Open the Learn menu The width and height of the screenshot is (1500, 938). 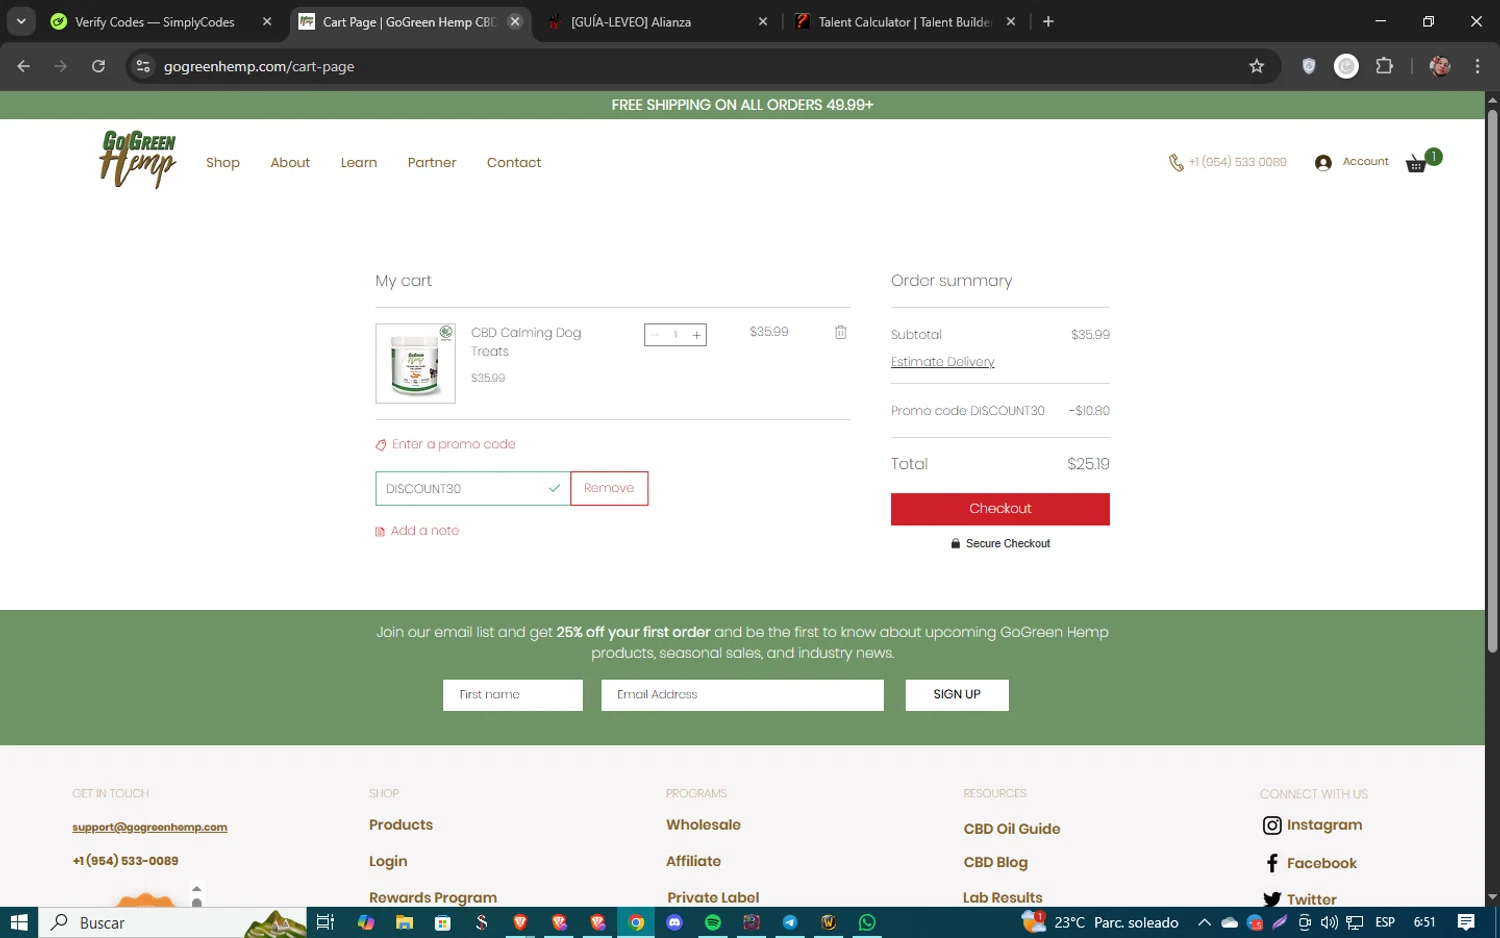358,162
